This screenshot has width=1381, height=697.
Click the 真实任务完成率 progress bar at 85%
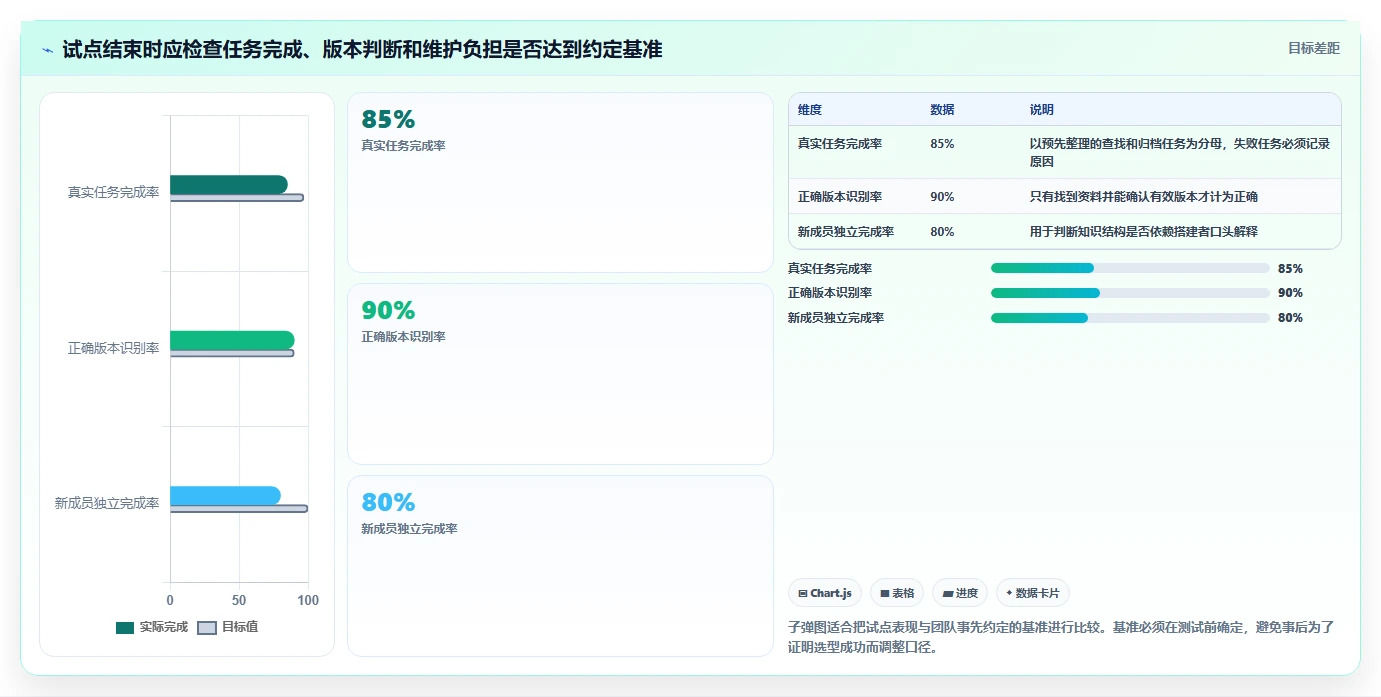(x=1130, y=268)
